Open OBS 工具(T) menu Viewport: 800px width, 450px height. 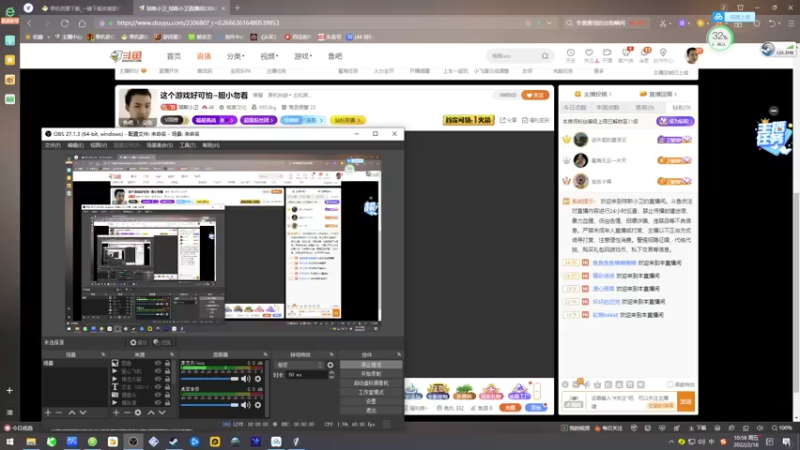pyautogui.click(x=187, y=145)
